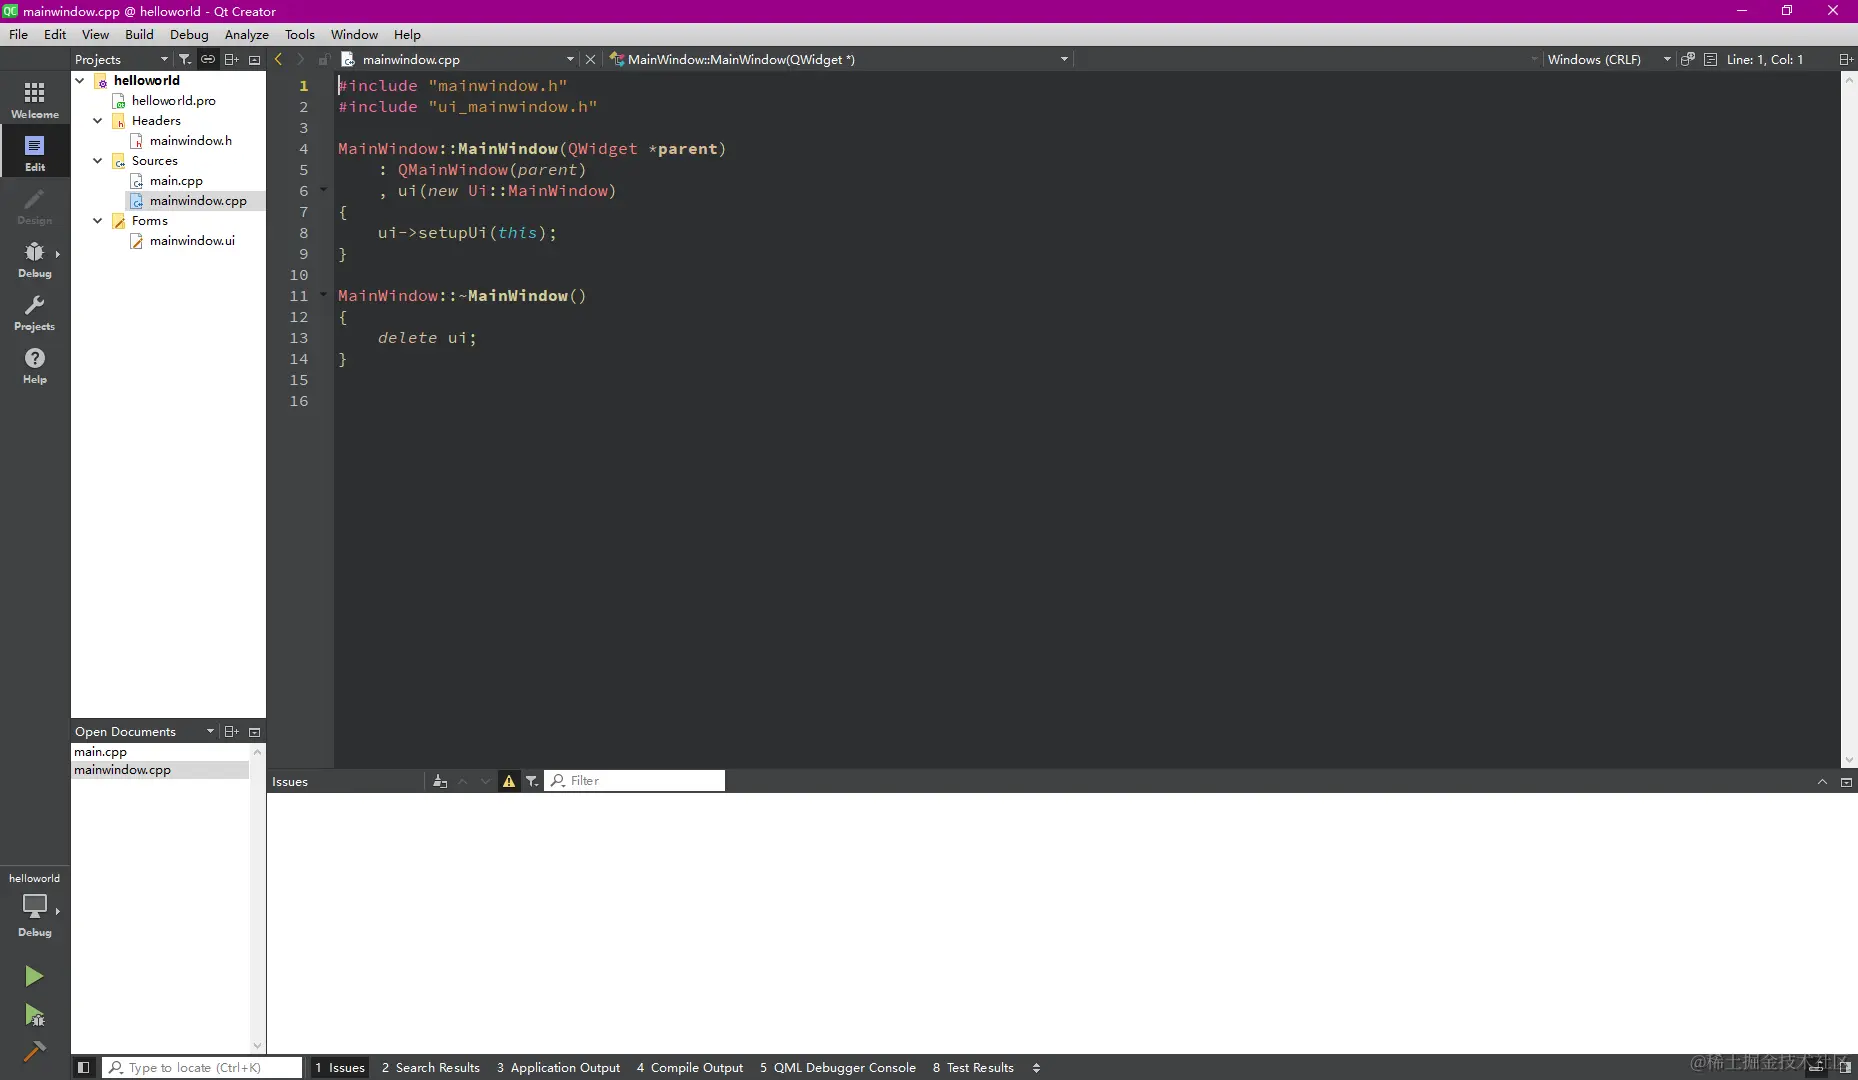Go to previous issue arrow

click(x=463, y=781)
